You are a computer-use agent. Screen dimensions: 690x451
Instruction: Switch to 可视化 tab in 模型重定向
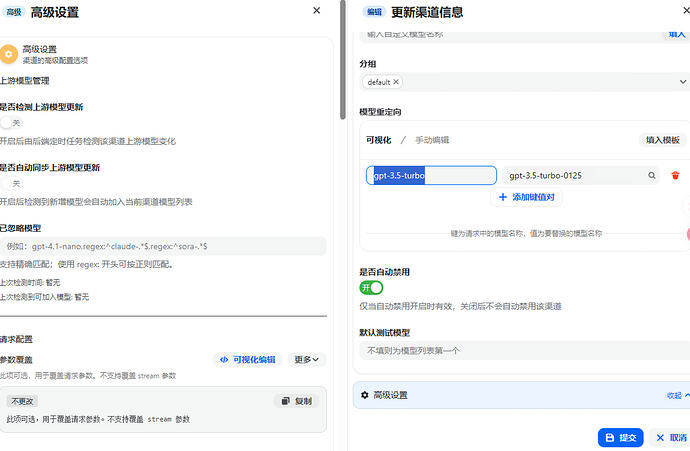point(379,140)
